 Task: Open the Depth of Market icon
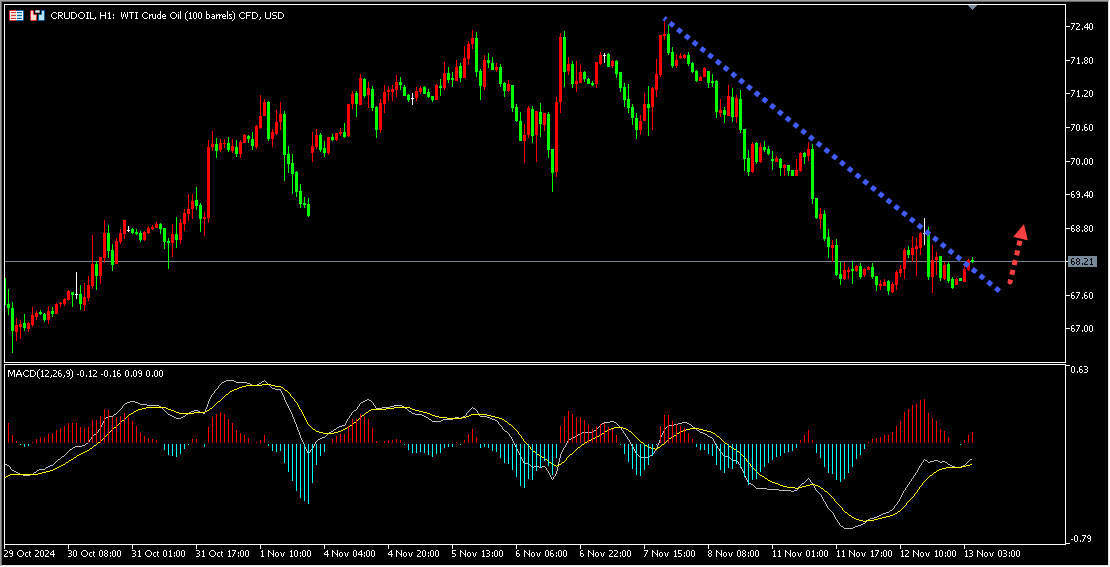[x=37, y=16]
